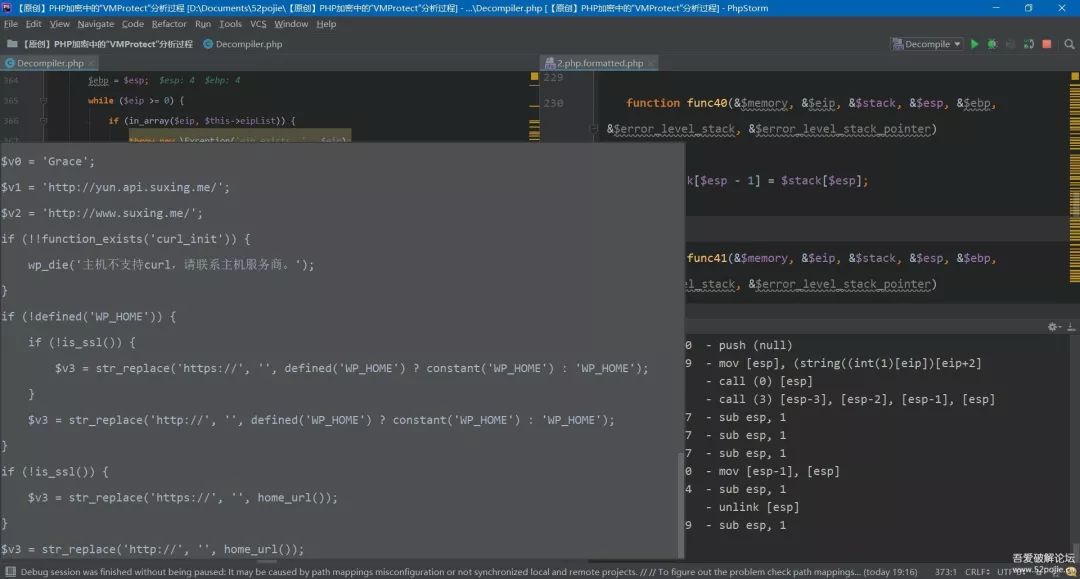The height and width of the screenshot is (579, 1080).
Task: Click the grayed coverage icon in run toolbar
Action: tap(1010, 44)
